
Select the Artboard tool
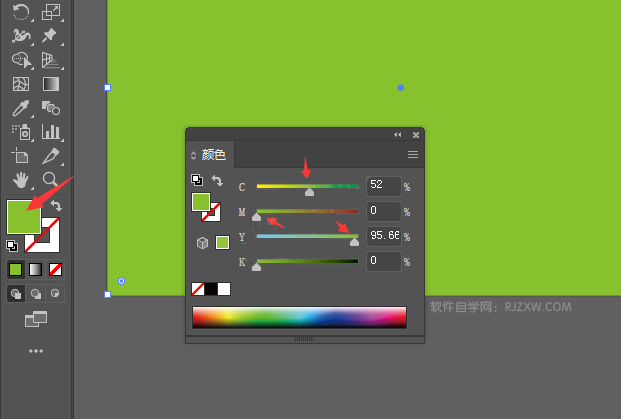[x=20, y=156]
